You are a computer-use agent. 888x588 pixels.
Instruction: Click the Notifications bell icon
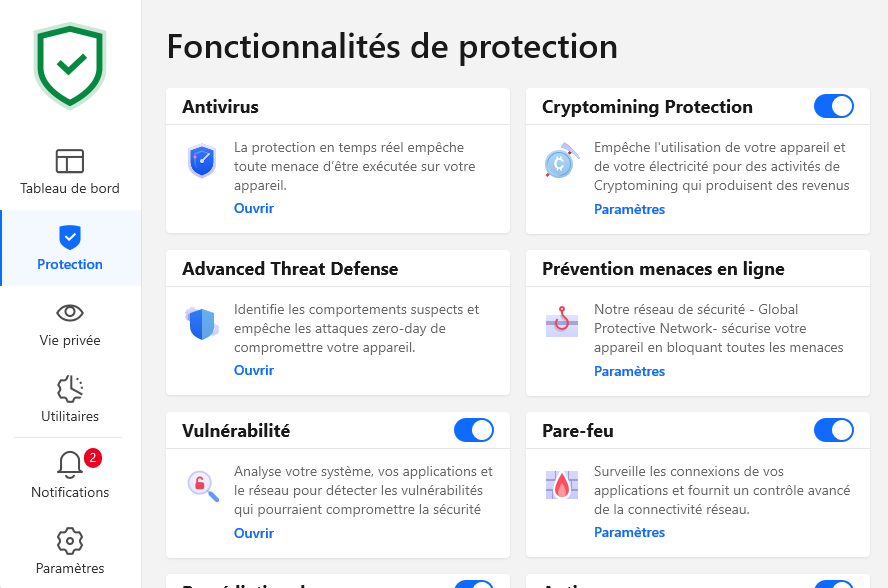point(70,465)
